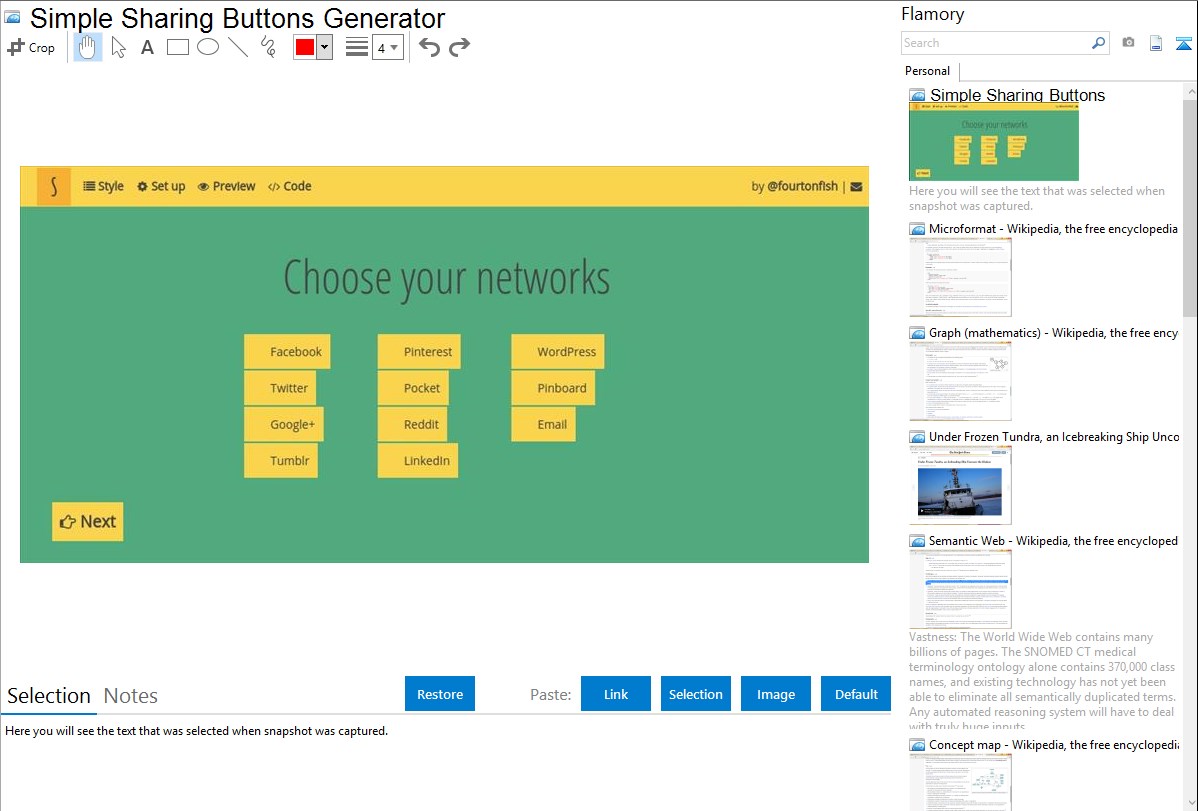1198x811 pixels.
Task: Switch to the Notes tab
Action: 131,696
